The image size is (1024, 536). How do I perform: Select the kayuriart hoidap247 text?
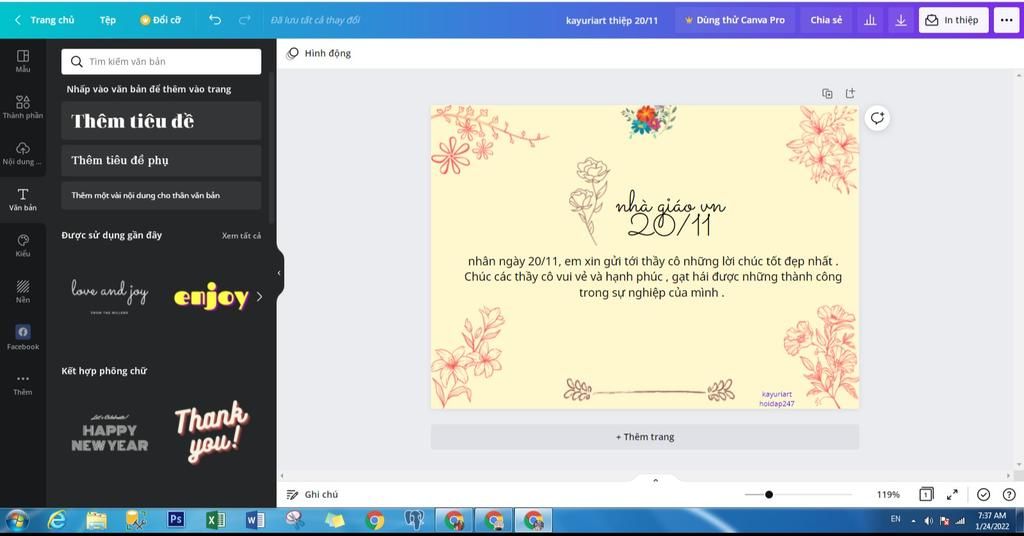coord(776,399)
